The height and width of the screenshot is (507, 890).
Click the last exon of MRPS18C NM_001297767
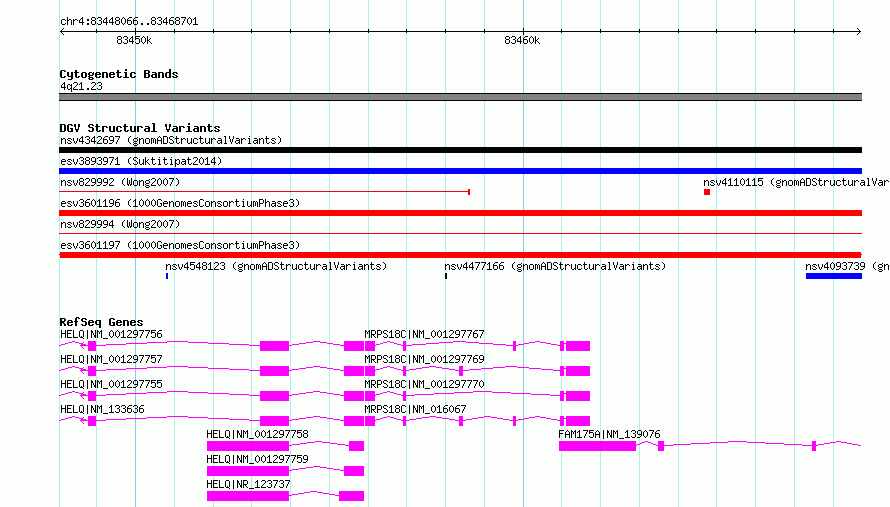pyautogui.click(x=578, y=346)
